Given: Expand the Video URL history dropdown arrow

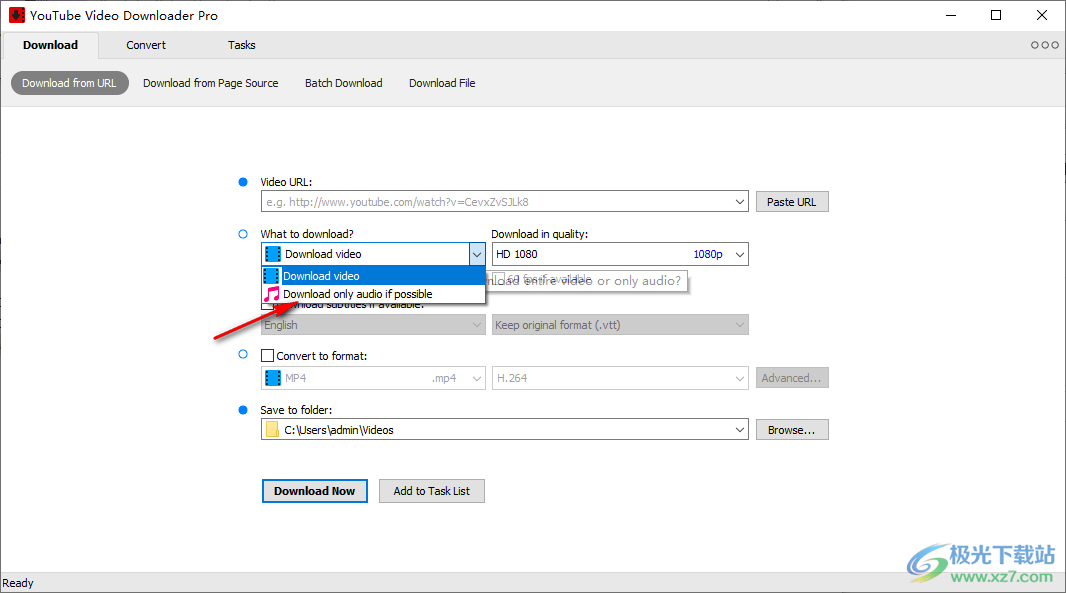Looking at the screenshot, I should [740, 202].
